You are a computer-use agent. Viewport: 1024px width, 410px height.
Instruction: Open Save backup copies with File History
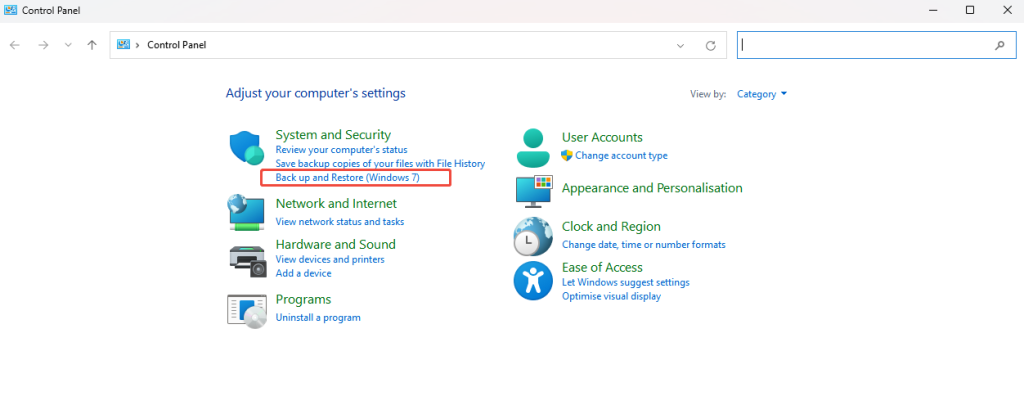coord(380,163)
